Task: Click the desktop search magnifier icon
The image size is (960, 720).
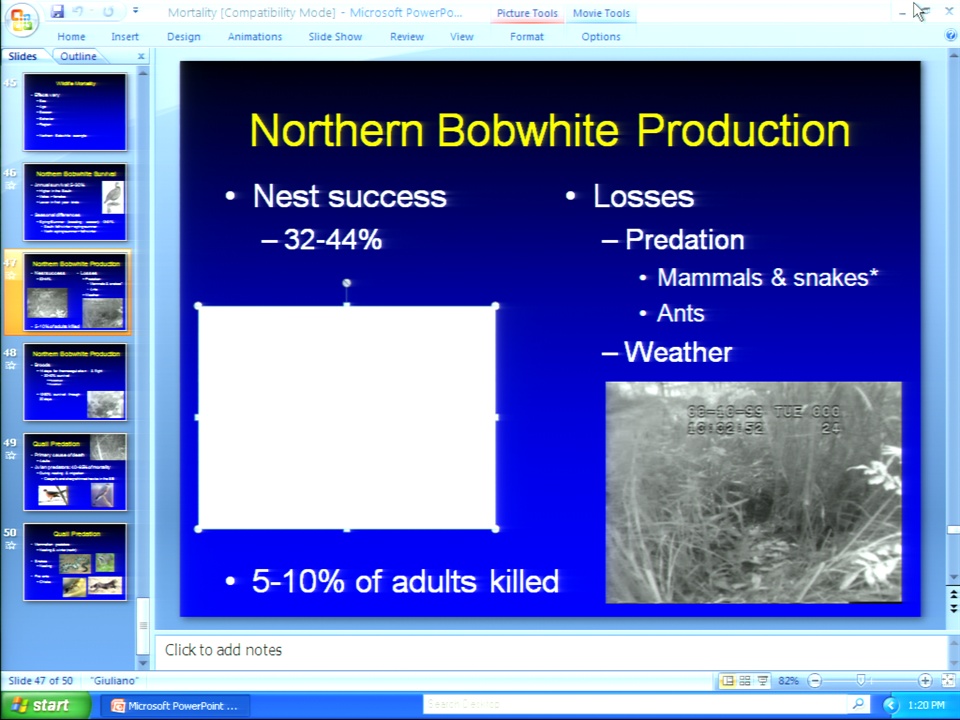Action: (x=858, y=705)
